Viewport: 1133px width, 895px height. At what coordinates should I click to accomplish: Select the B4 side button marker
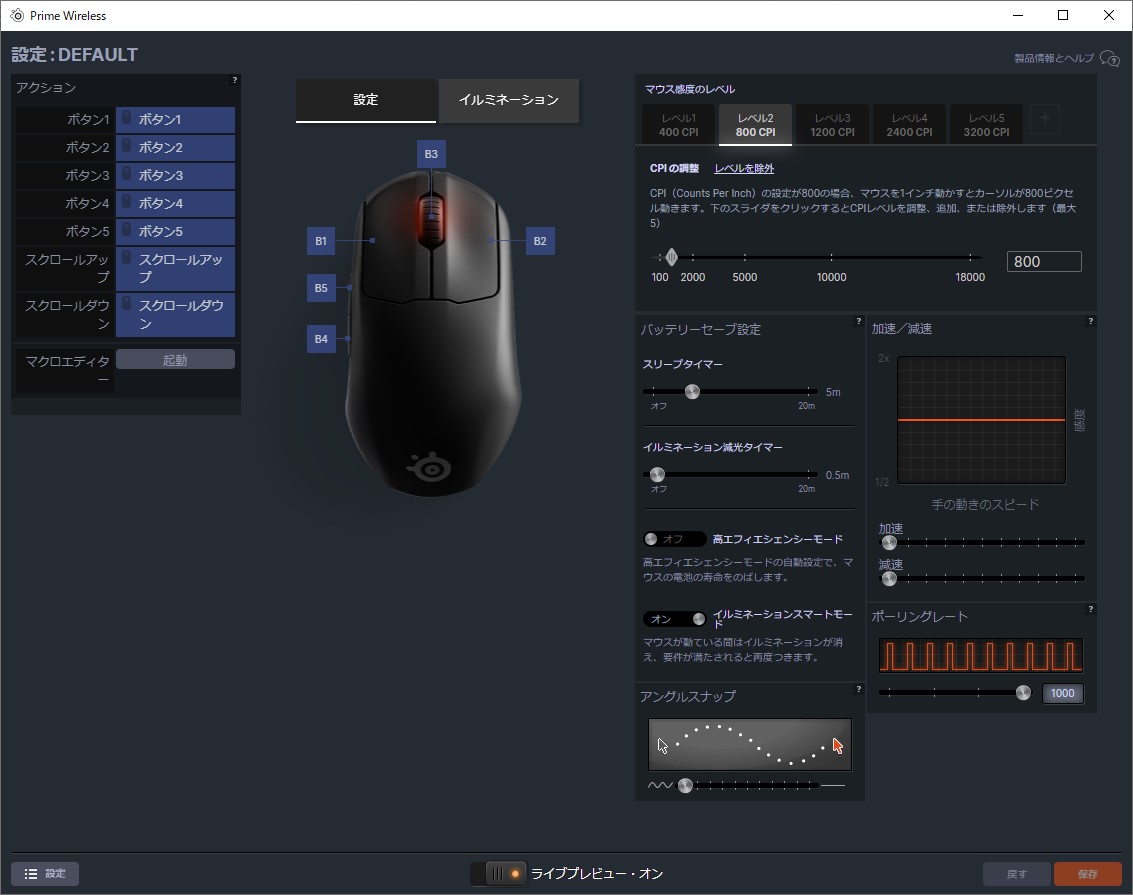(321, 339)
